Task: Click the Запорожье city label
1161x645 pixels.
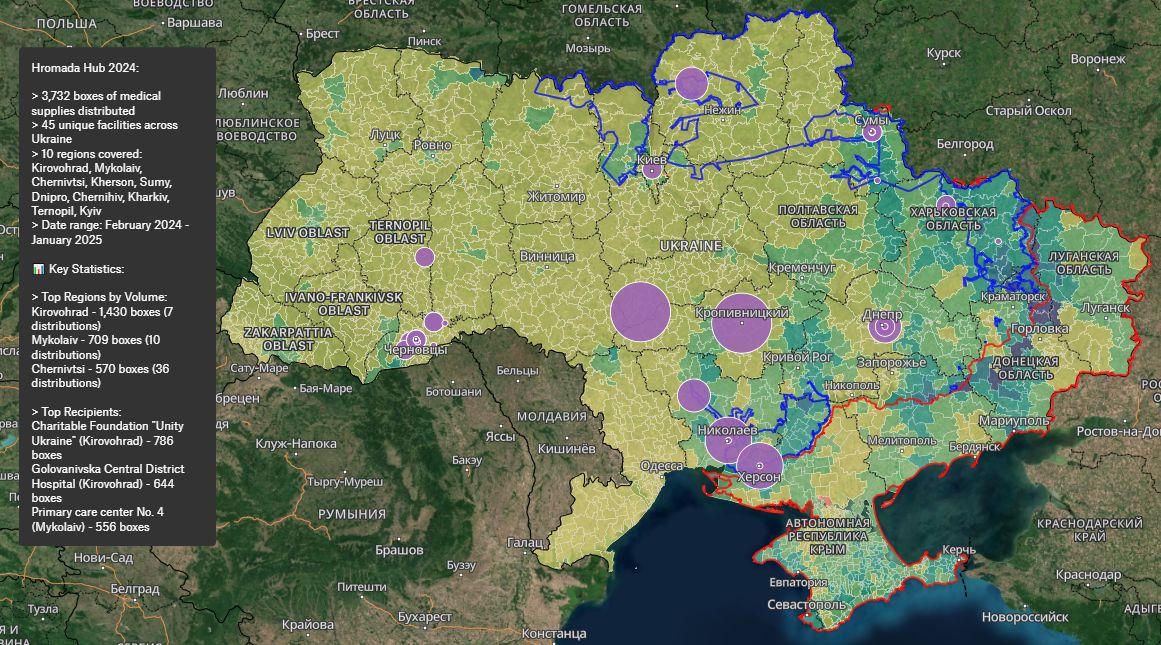Action: [x=891, y=362]
